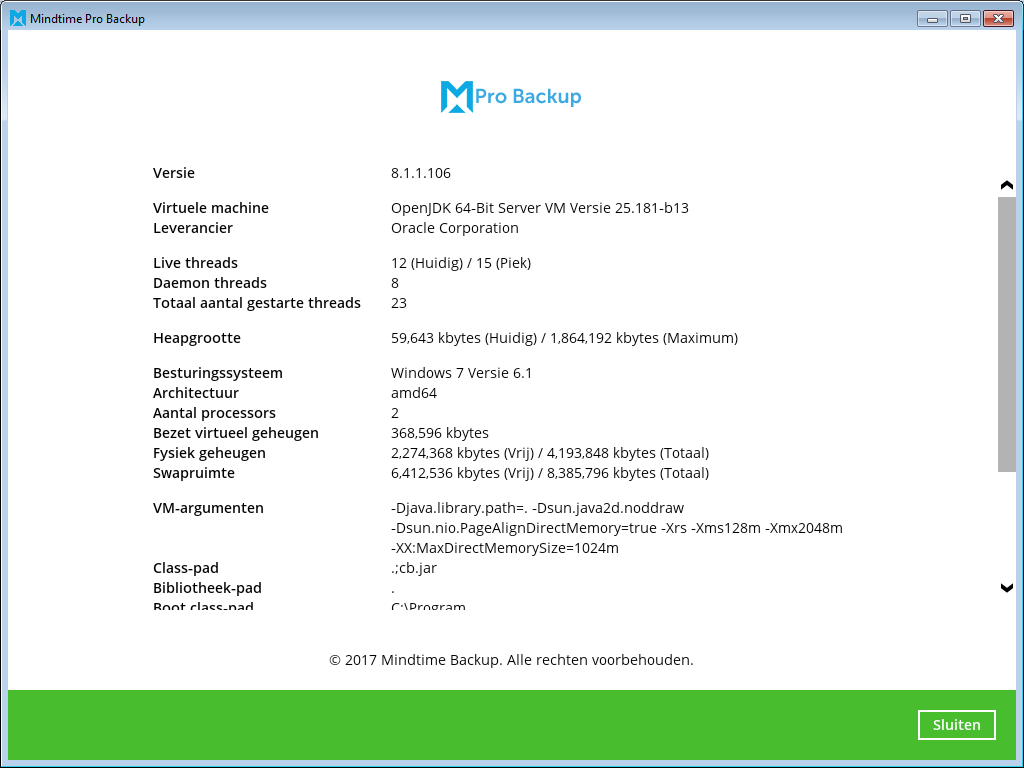Click the 'Oracle Corporation' value

tap(455, 228)
